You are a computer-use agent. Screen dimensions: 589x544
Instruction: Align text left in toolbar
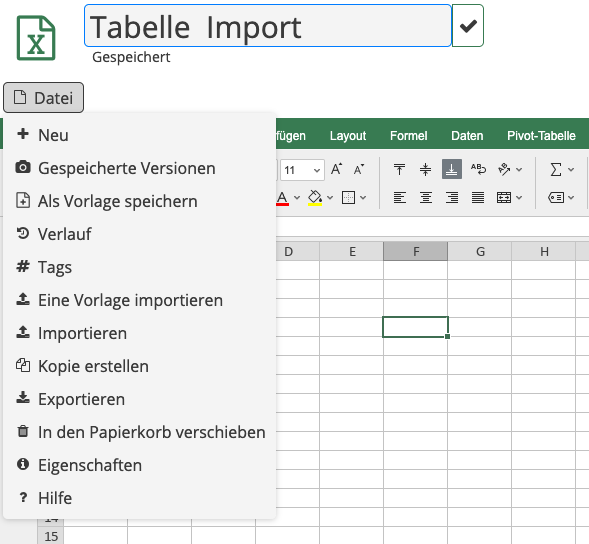pos(399,197)
